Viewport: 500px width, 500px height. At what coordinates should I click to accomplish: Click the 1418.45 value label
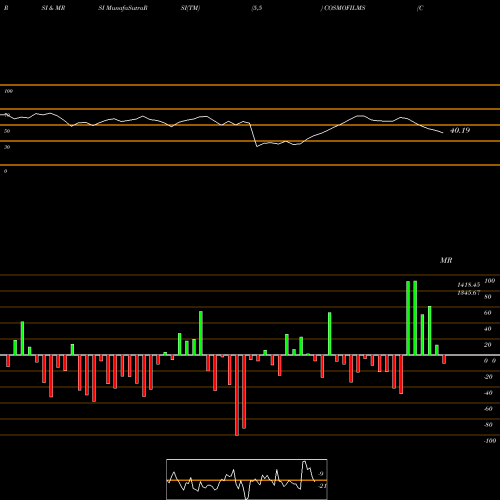point(469,285)
